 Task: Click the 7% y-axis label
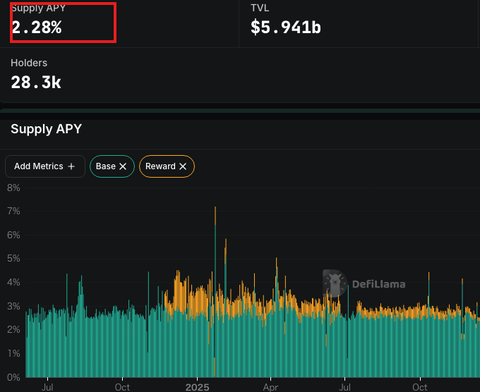[x=13, y=211]
